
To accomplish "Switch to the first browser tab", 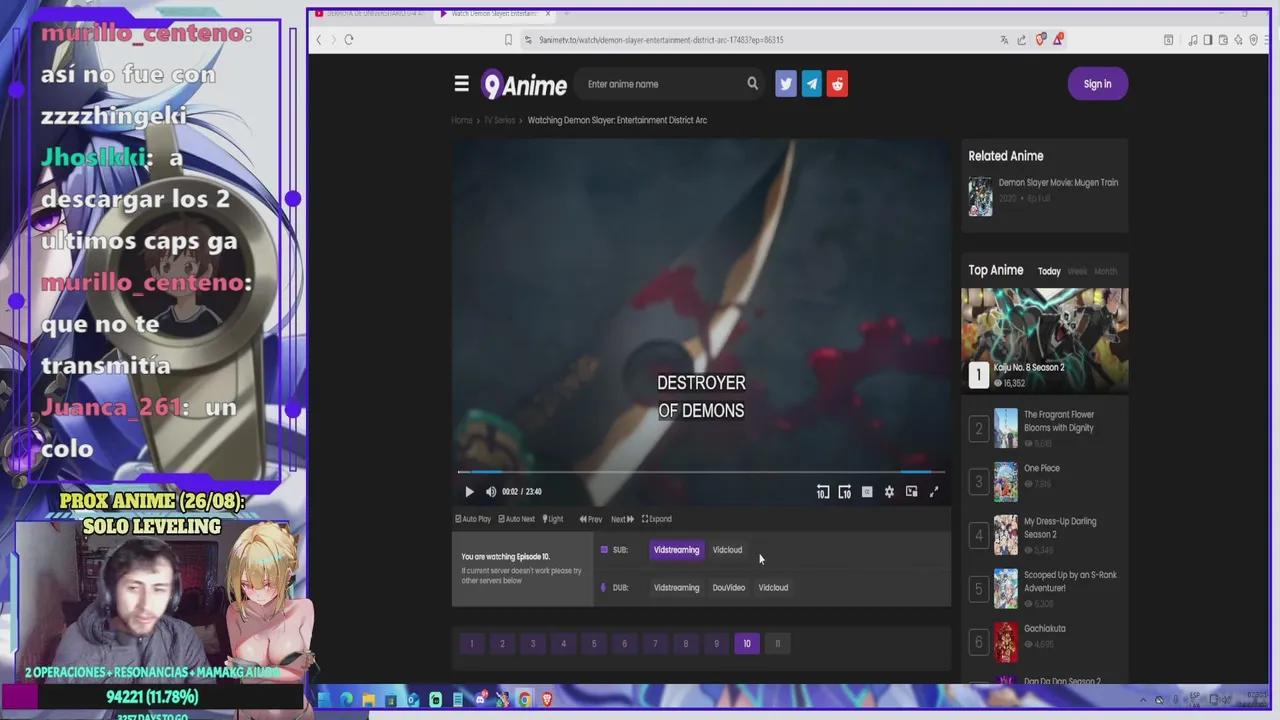I will pos(370,14).
